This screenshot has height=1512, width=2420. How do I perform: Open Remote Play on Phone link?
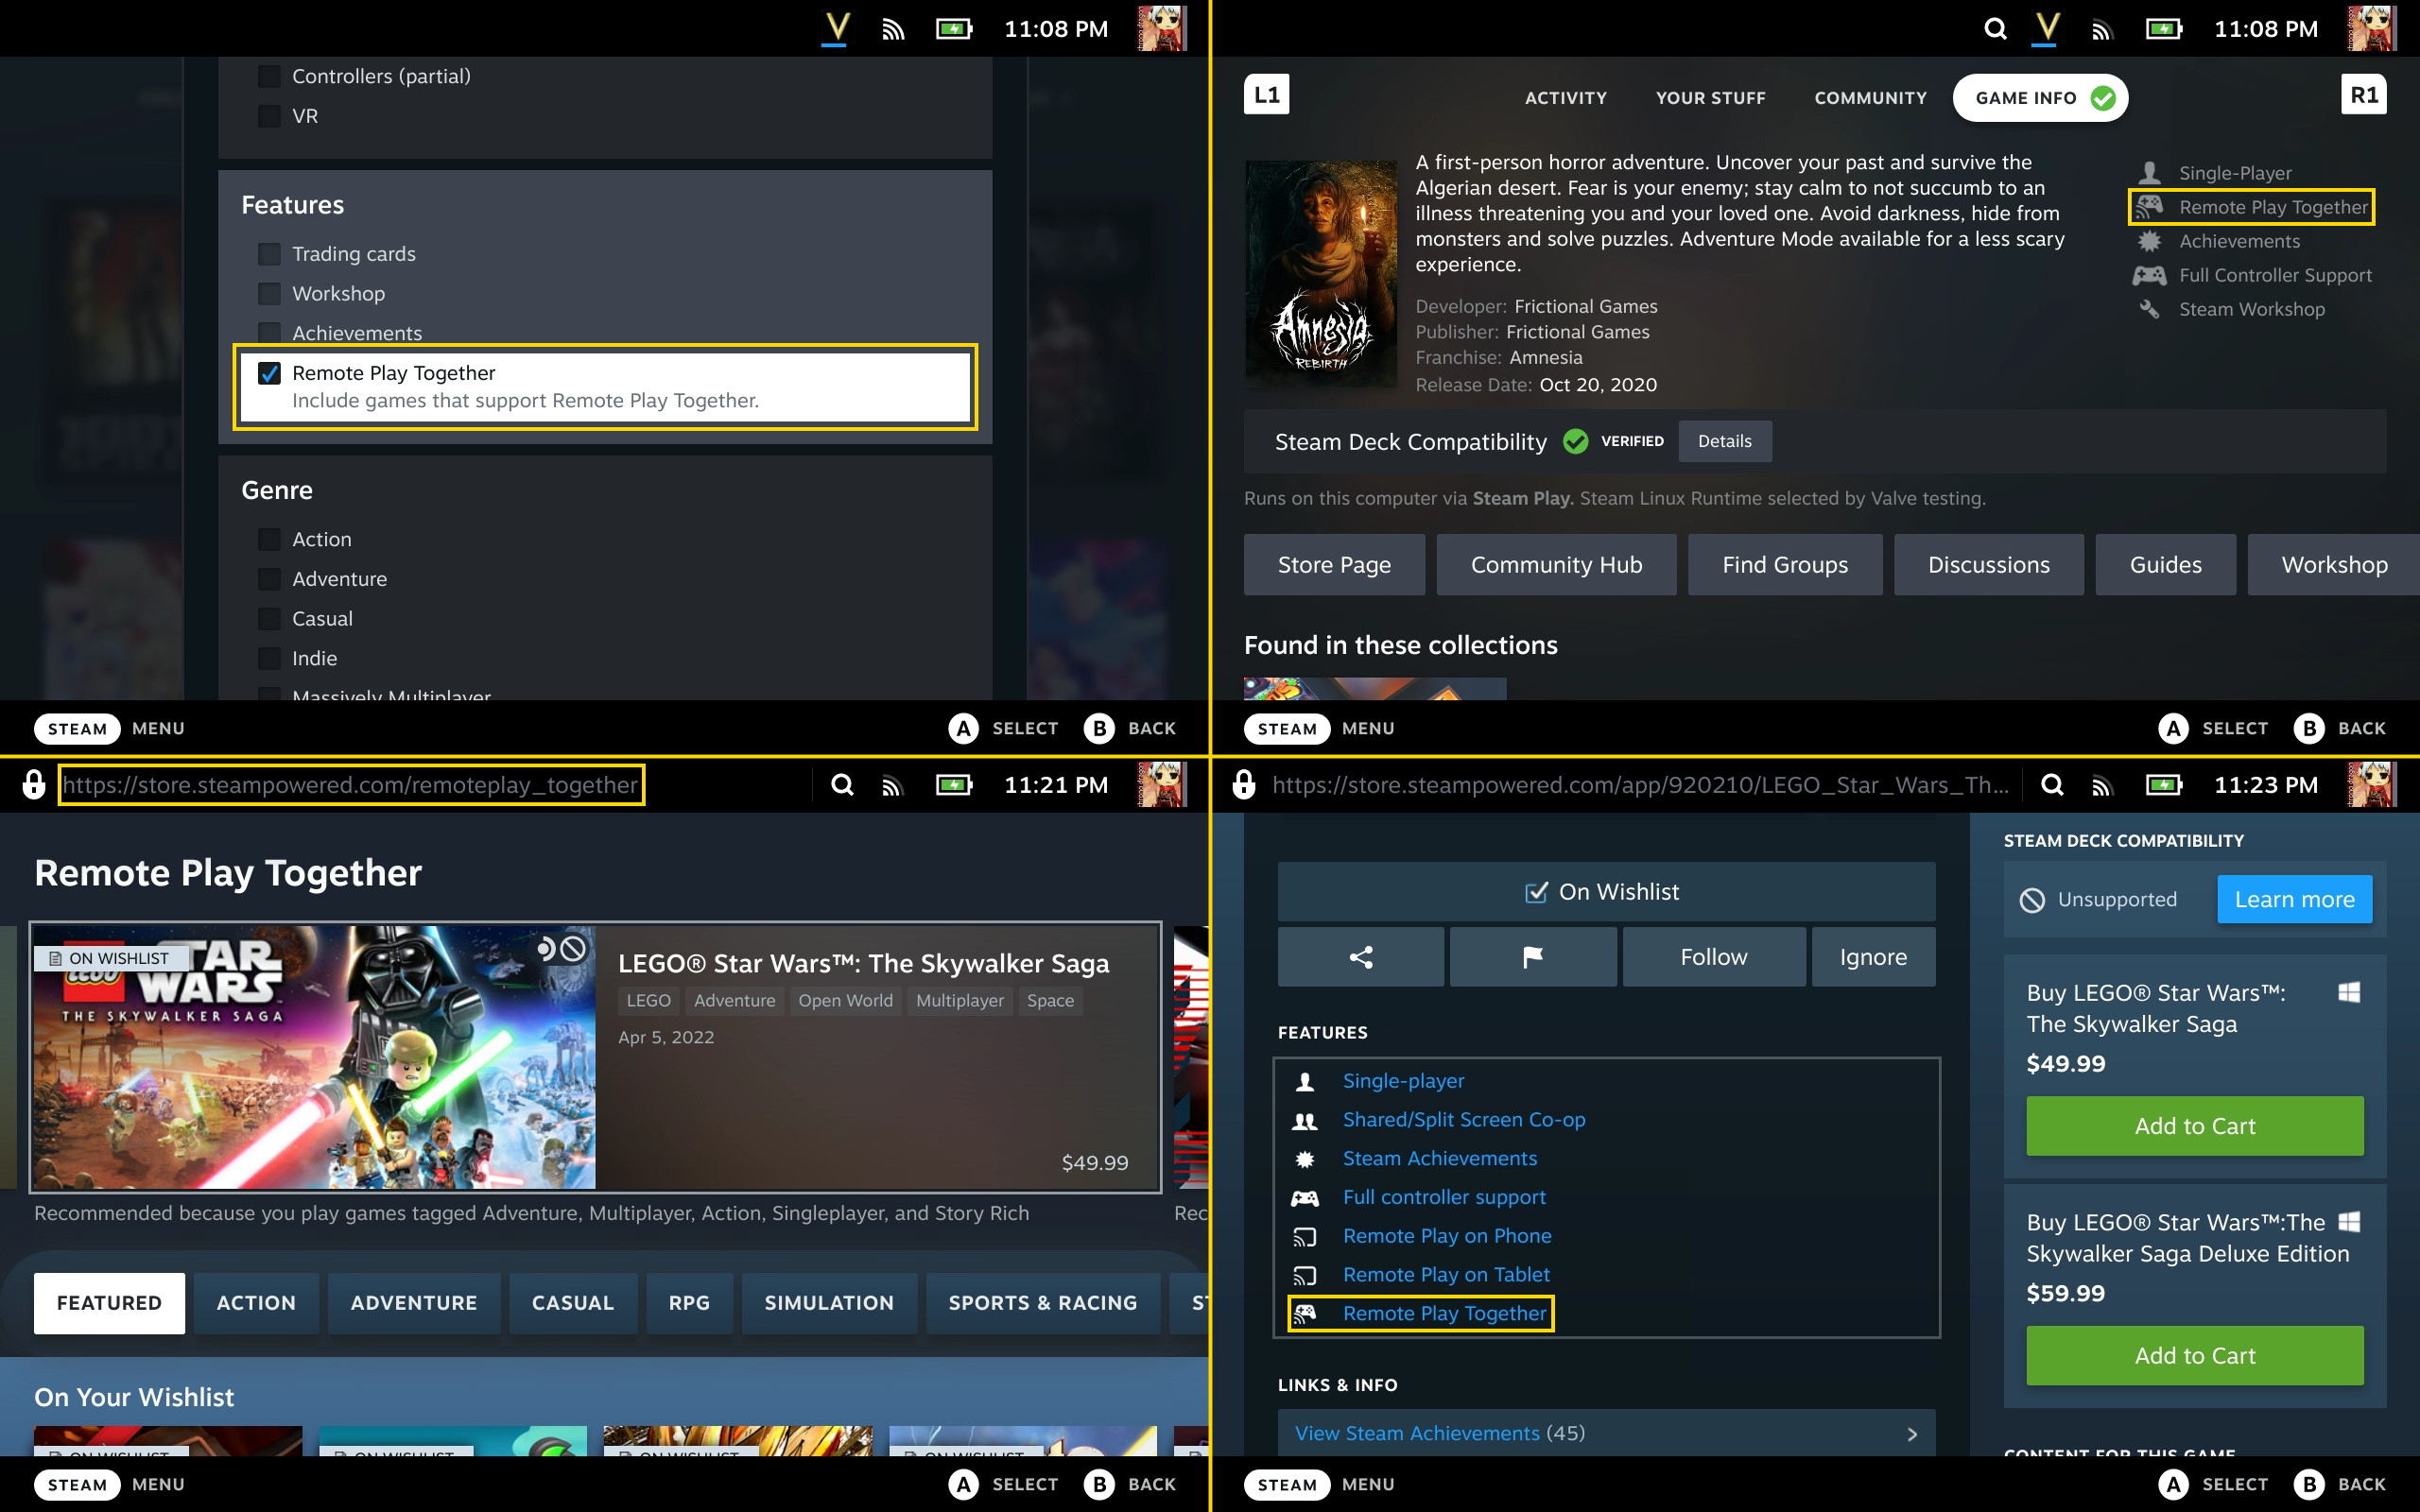pyautogui.click(x=1446, y=1236)
